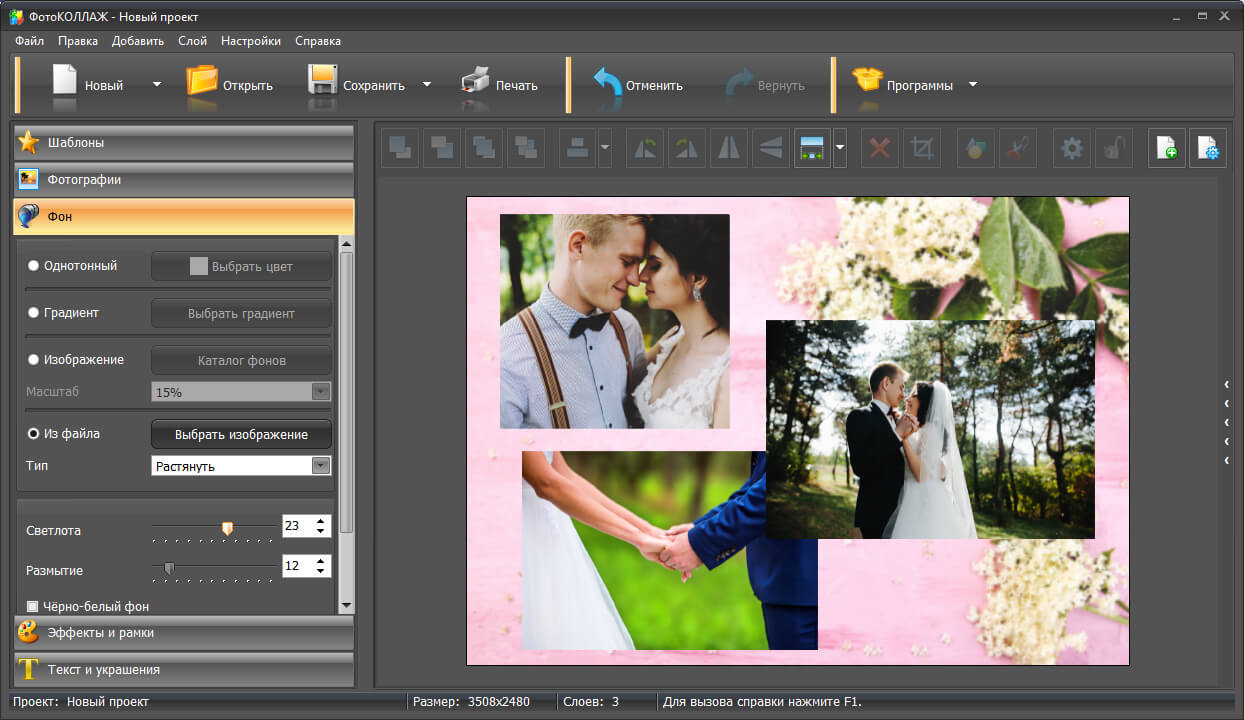Activate the crop tool icon
Viewport: 1244px width, 720px height.
[x=922, y=148]
